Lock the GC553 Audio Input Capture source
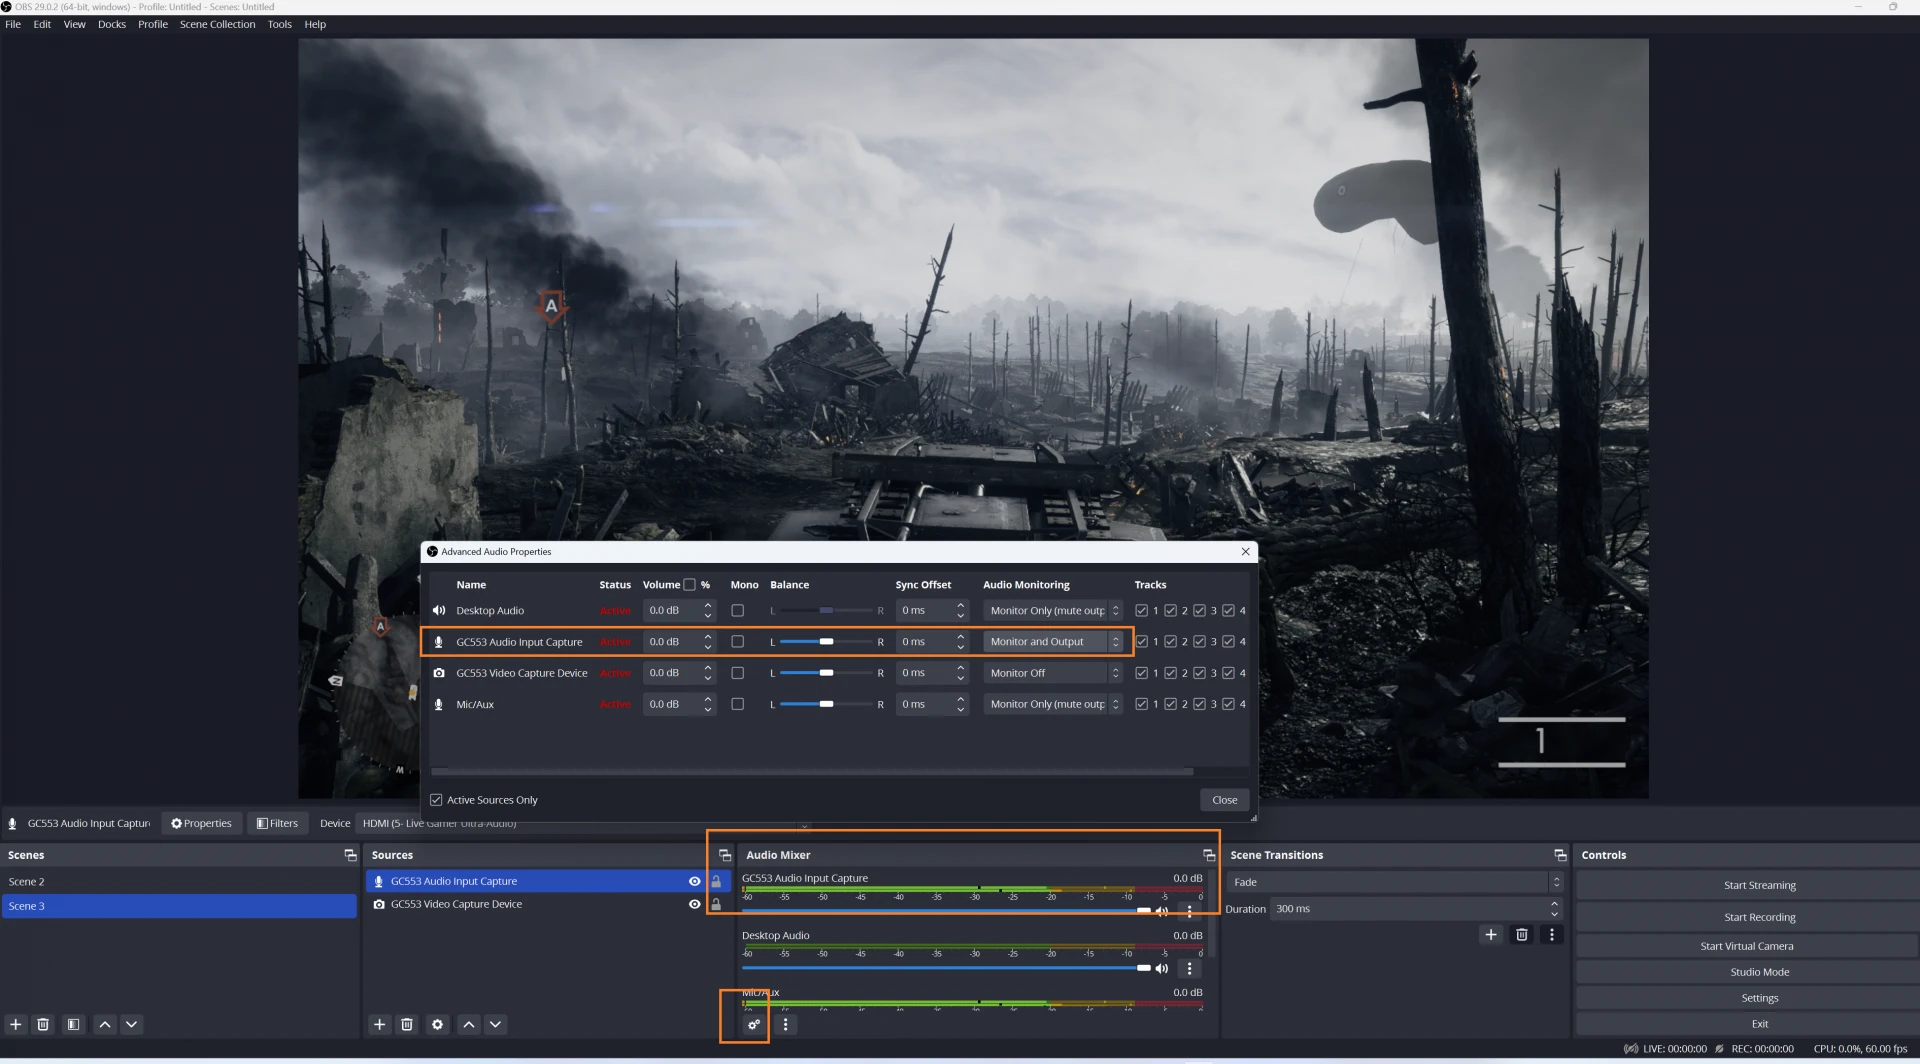 (x=716, y=881)
